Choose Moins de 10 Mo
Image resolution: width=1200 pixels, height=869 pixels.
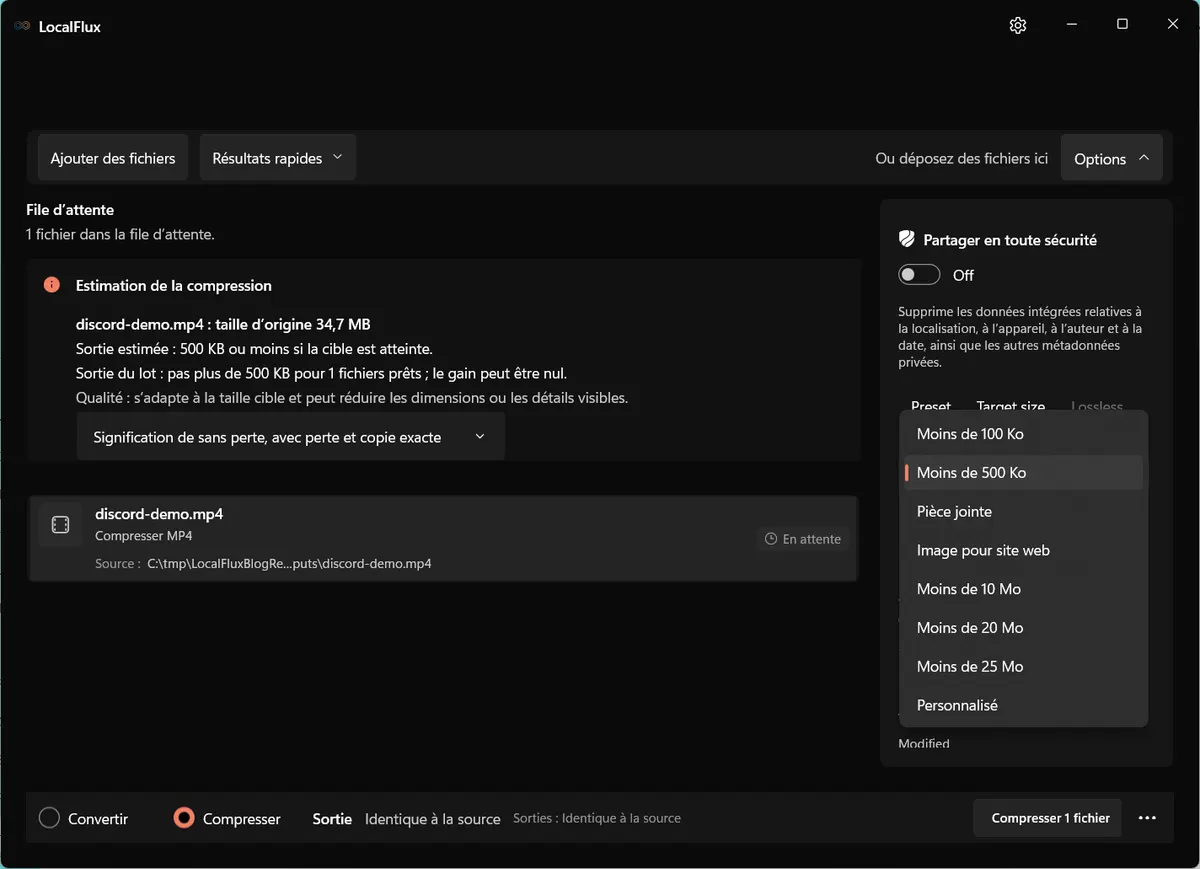click(x=1023, y=589)
